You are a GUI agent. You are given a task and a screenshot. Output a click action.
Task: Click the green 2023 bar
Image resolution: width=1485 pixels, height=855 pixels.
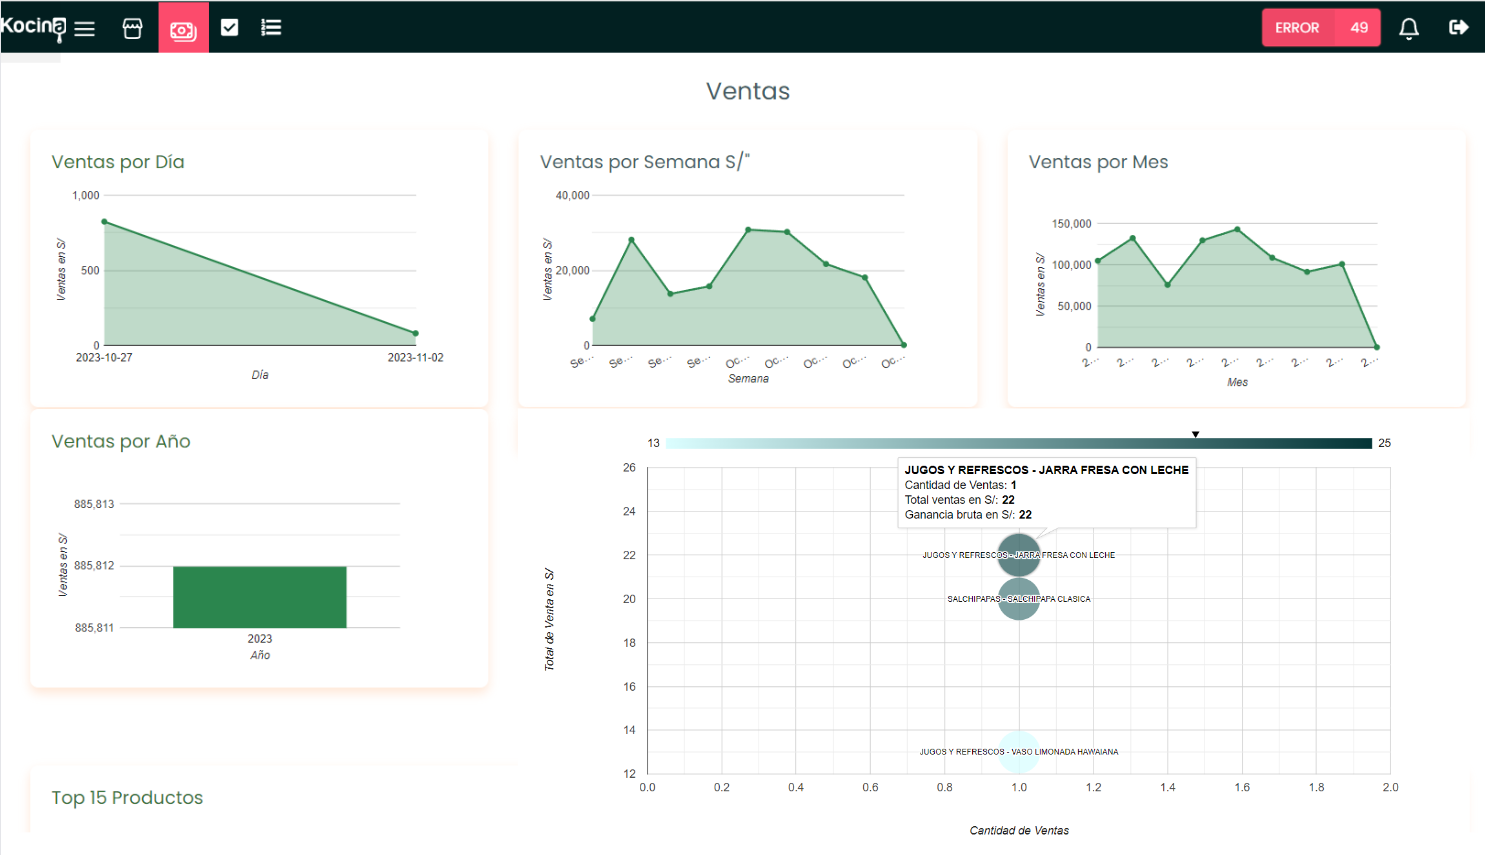[260, 597]
